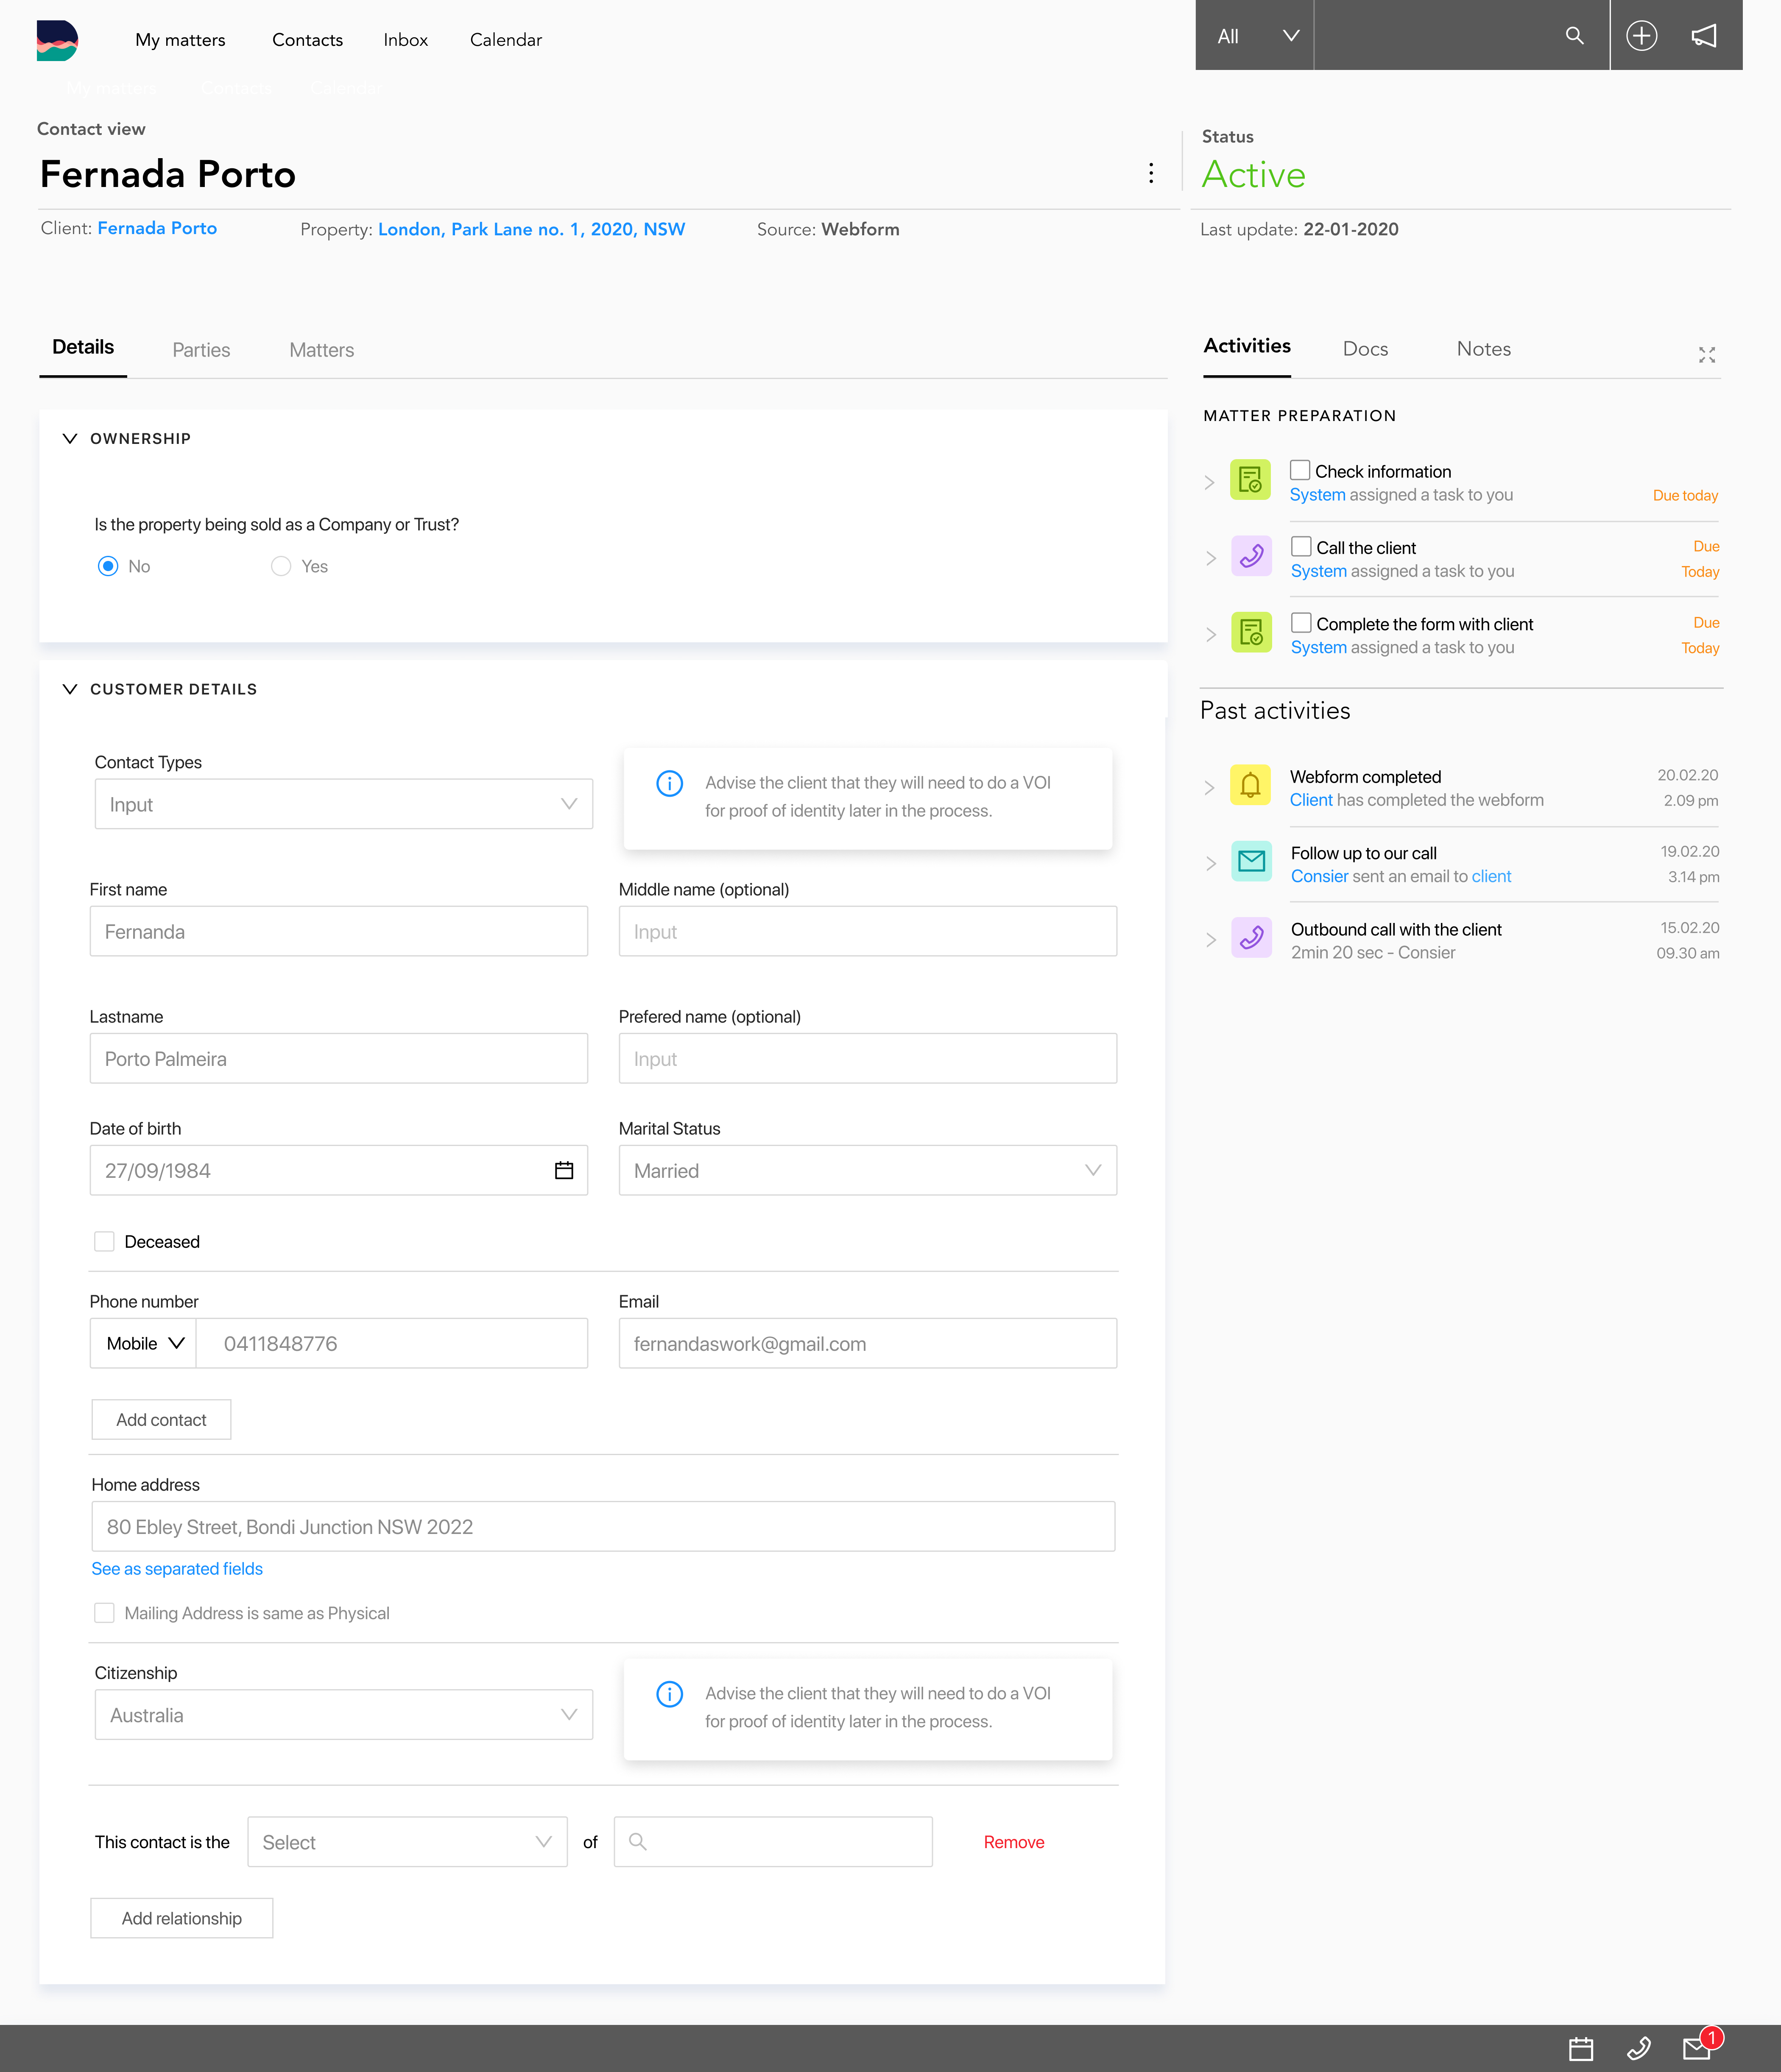
Task: Click the plus circle add icon
Action: (x=1641, y=36)
